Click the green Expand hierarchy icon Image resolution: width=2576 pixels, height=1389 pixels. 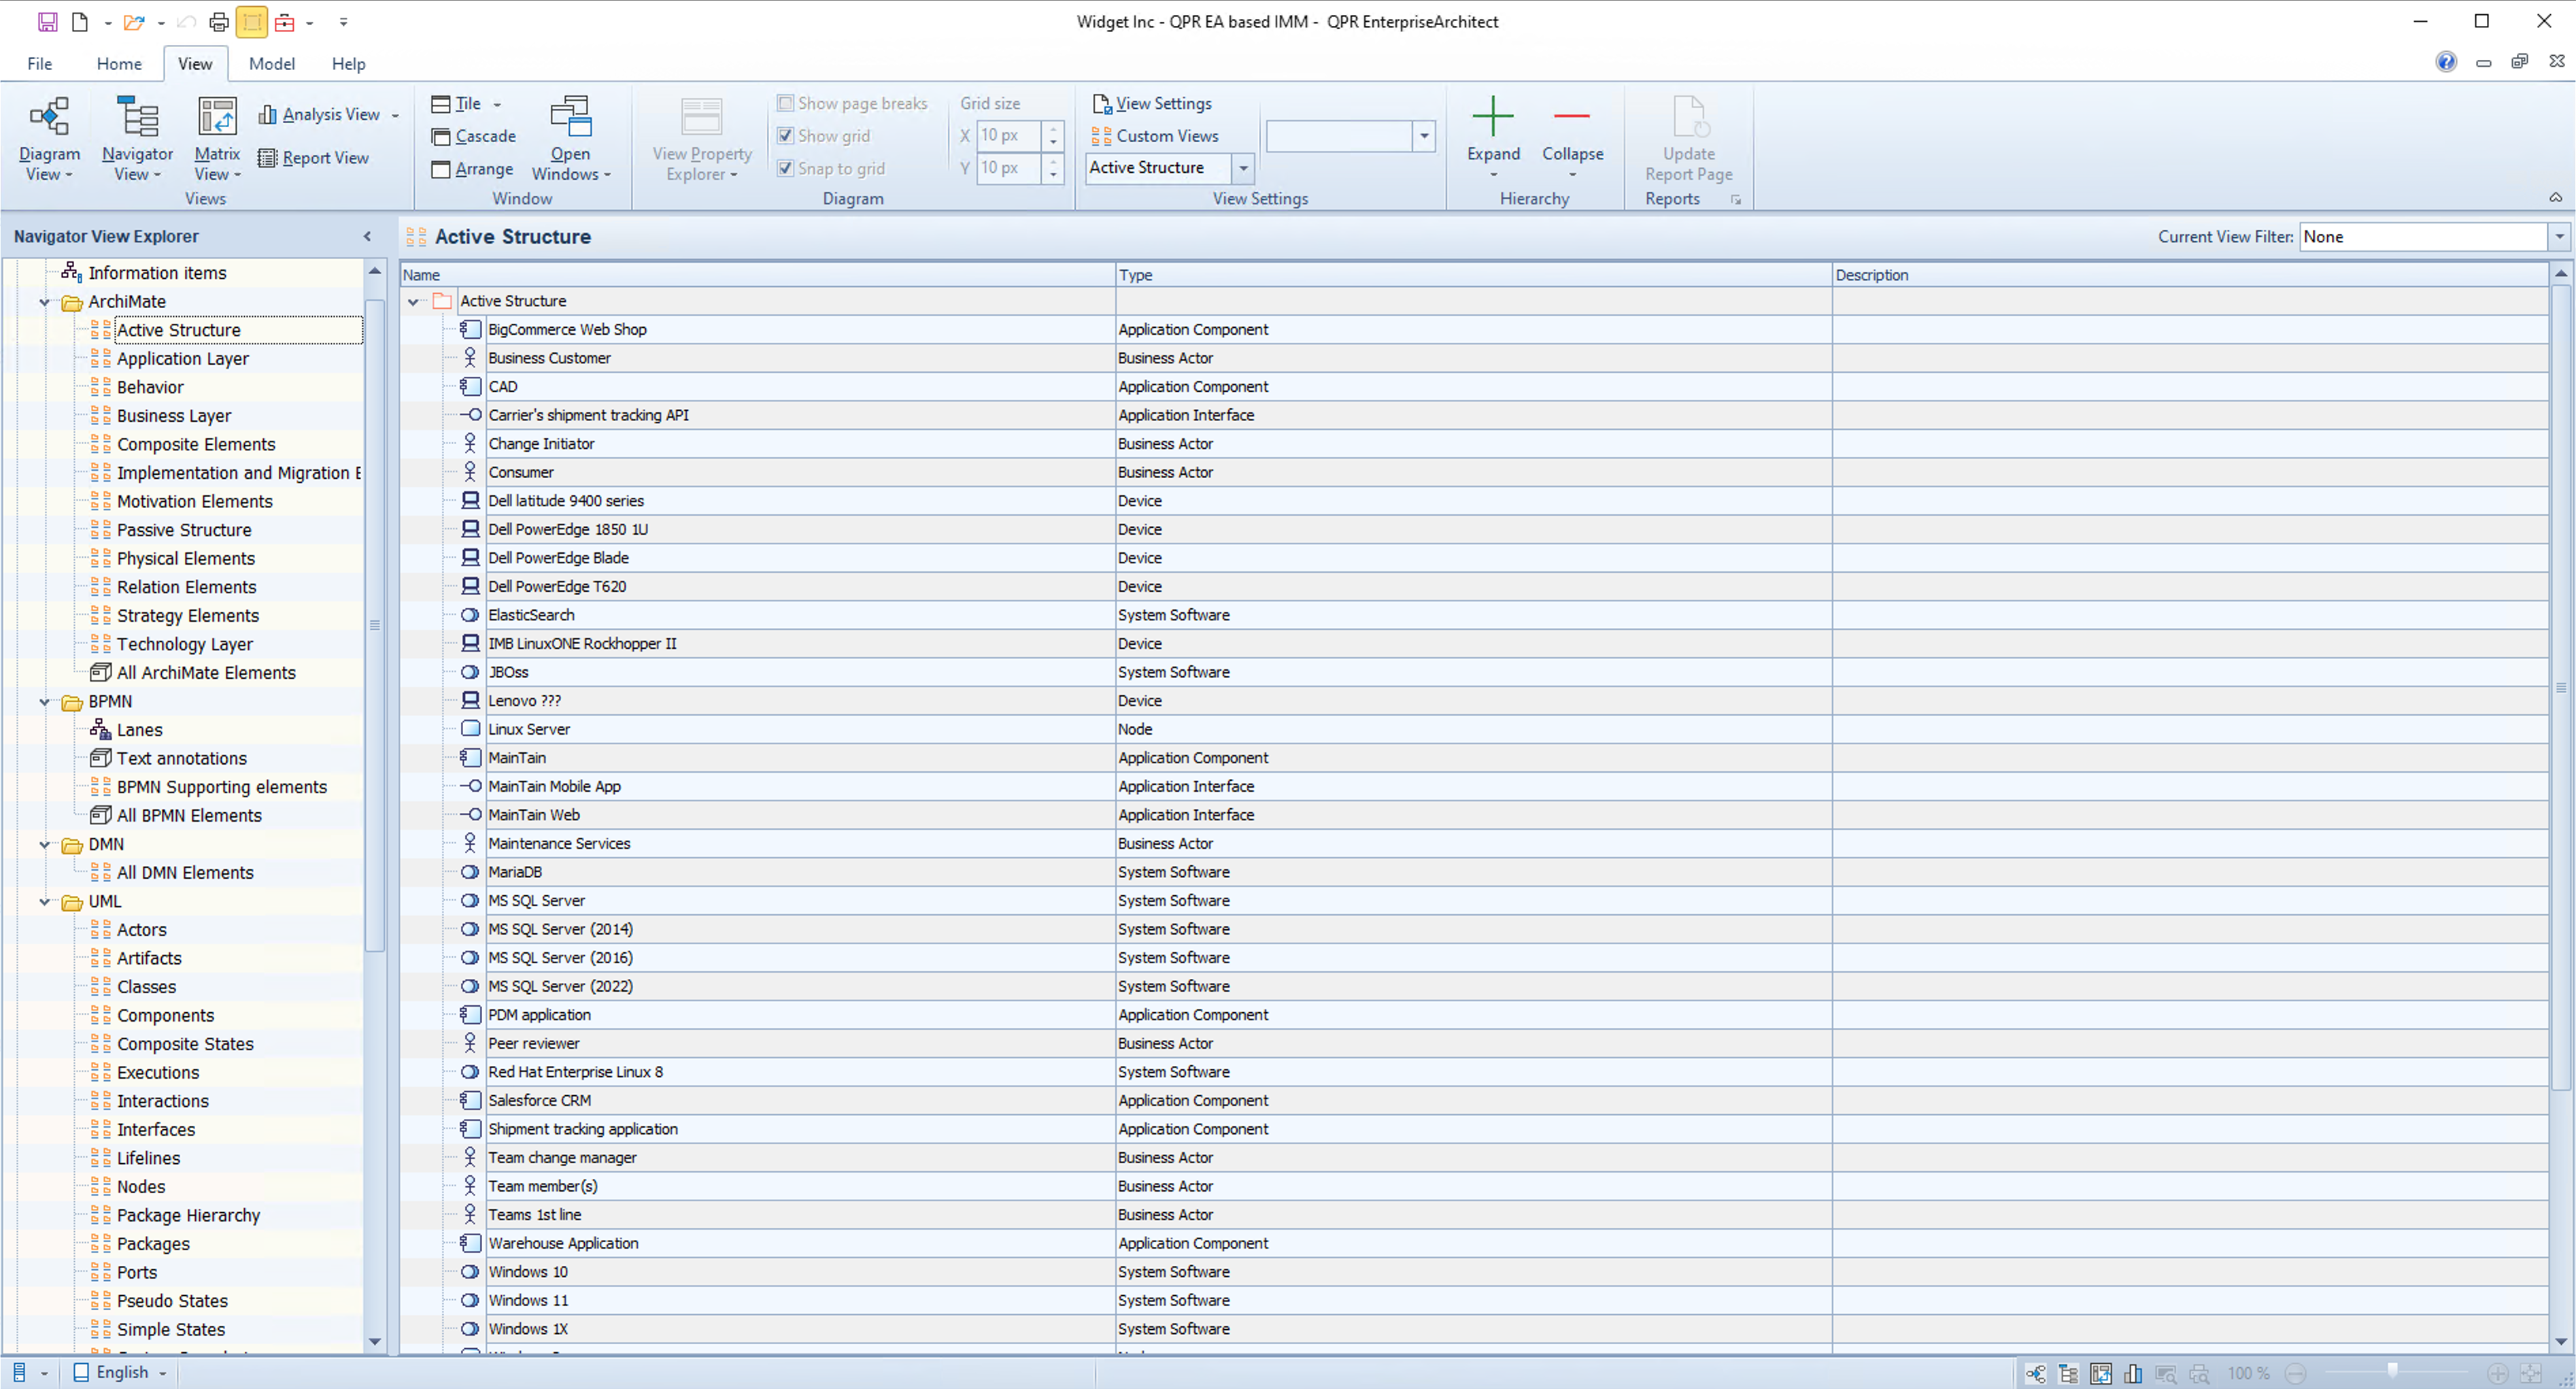coord(1492,117)
